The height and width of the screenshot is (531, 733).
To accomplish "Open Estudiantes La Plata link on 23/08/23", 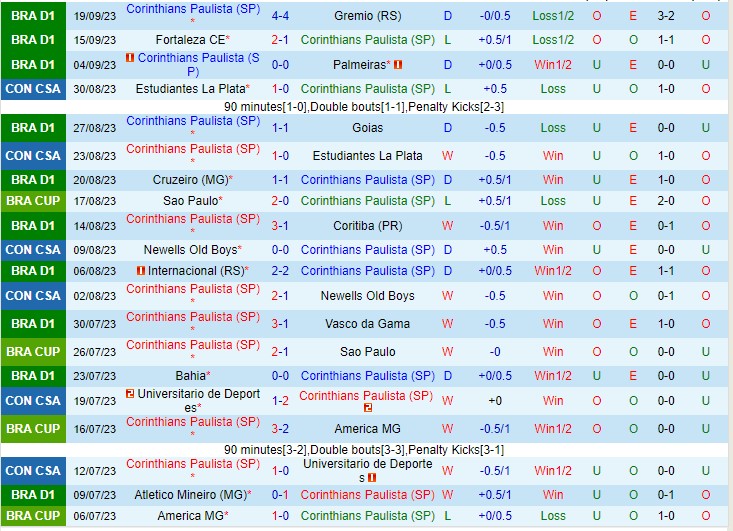I will 367,156.
